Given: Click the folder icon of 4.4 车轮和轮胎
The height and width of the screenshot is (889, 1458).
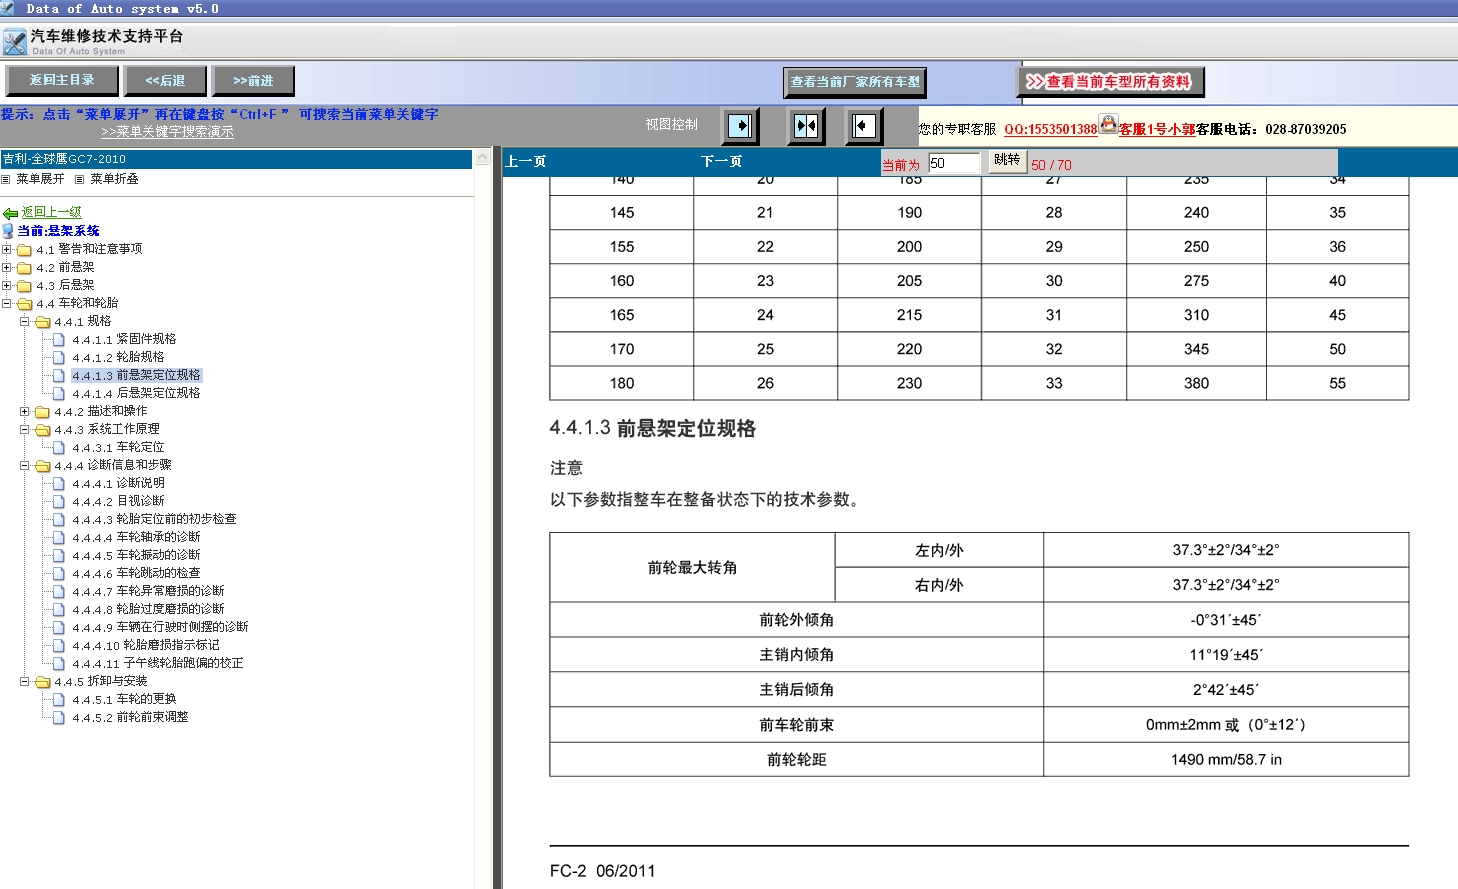Looking at the screenshot, I should (x=24, y=303).
